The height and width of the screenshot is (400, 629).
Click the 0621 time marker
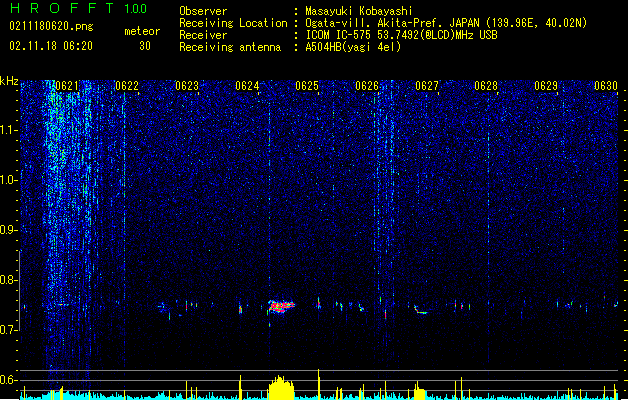(67, 86)
